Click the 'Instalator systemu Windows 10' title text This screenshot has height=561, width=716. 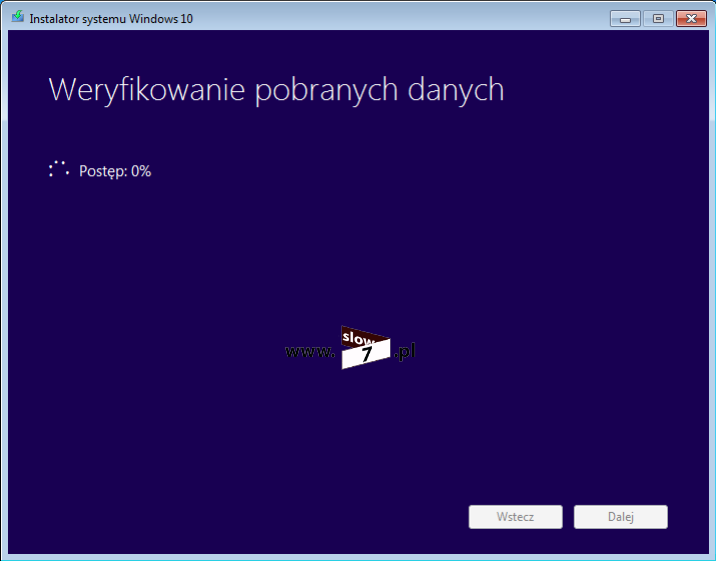tap(111, 19)
